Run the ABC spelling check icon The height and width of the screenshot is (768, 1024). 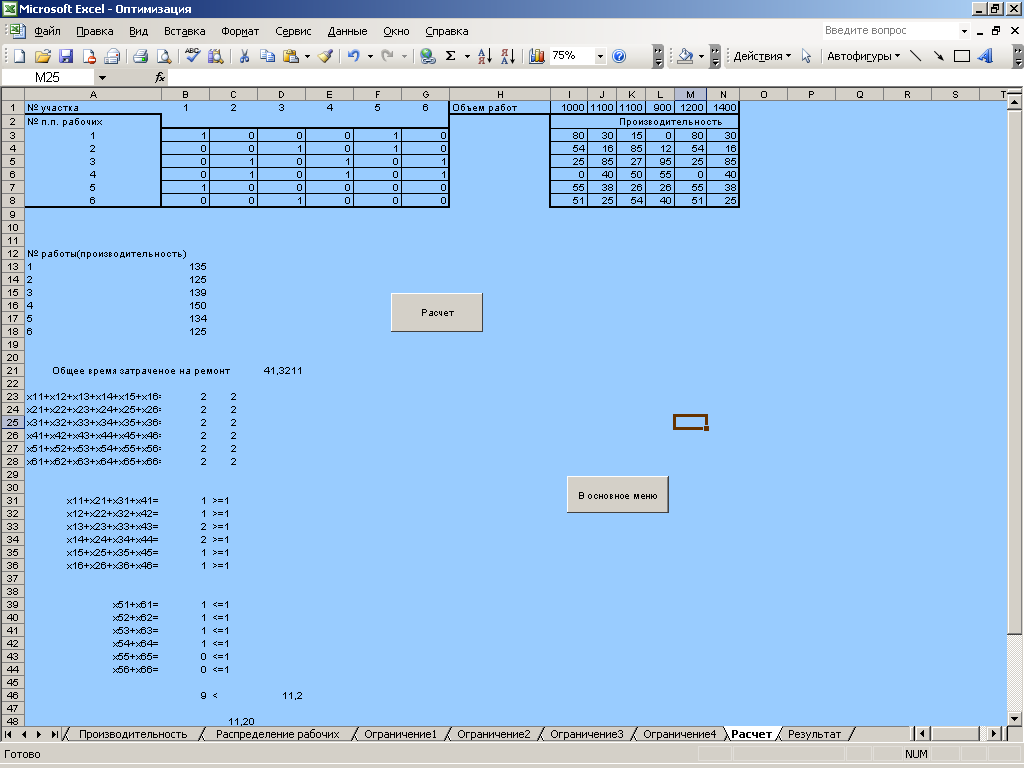pyautogui.click(x=192, y=56)
